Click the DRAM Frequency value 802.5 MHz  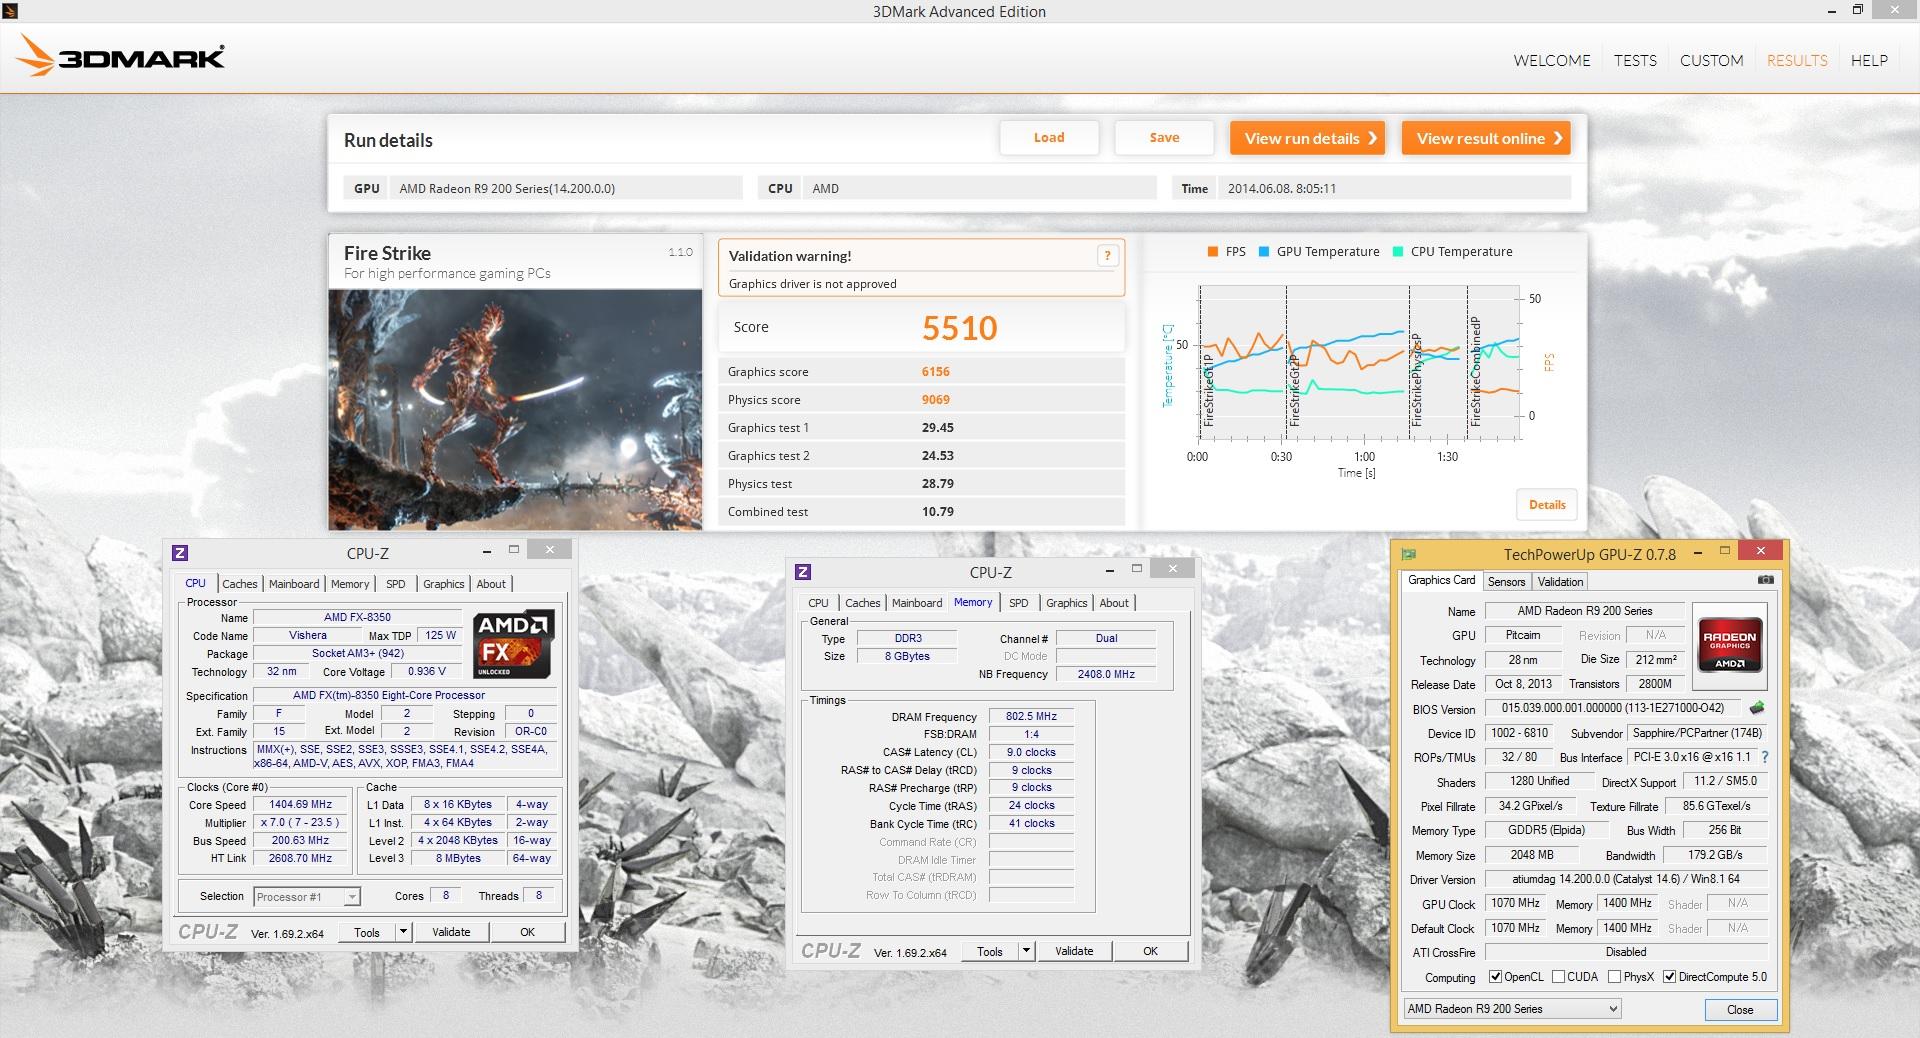(x=1031, y=716)
